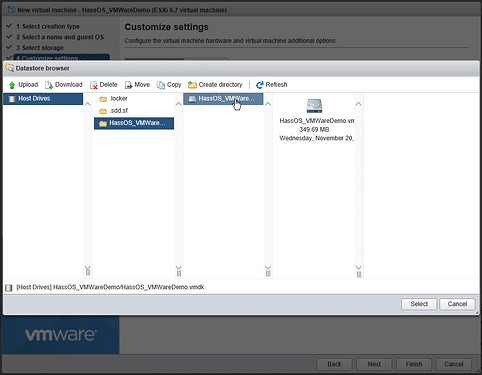Click the Next button in wizard
The height and width of the screenshot is (375, 482).
pos(374,364)
